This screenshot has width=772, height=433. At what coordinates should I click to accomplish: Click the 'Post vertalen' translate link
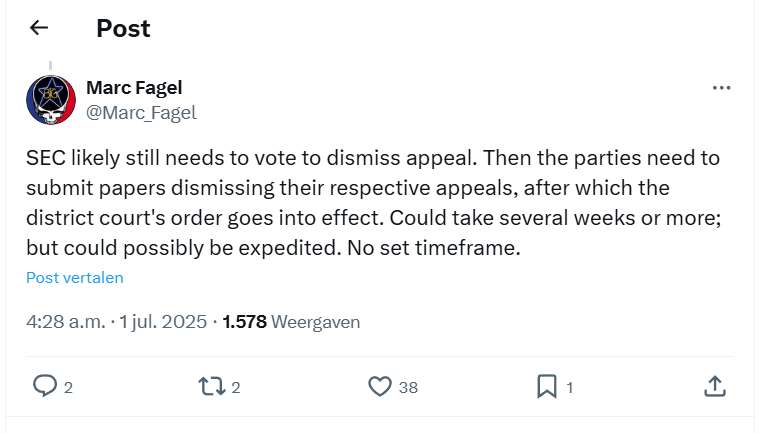pos(75,278)
